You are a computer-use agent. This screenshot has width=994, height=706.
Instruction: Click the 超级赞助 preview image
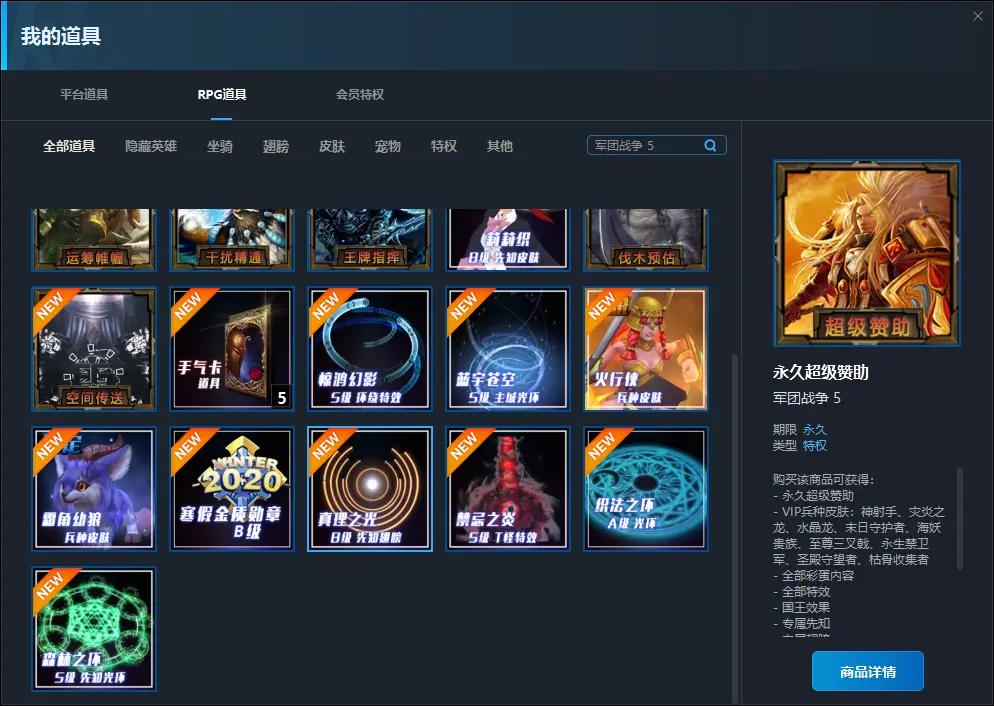pyautogui.click(x=867, y=253)
